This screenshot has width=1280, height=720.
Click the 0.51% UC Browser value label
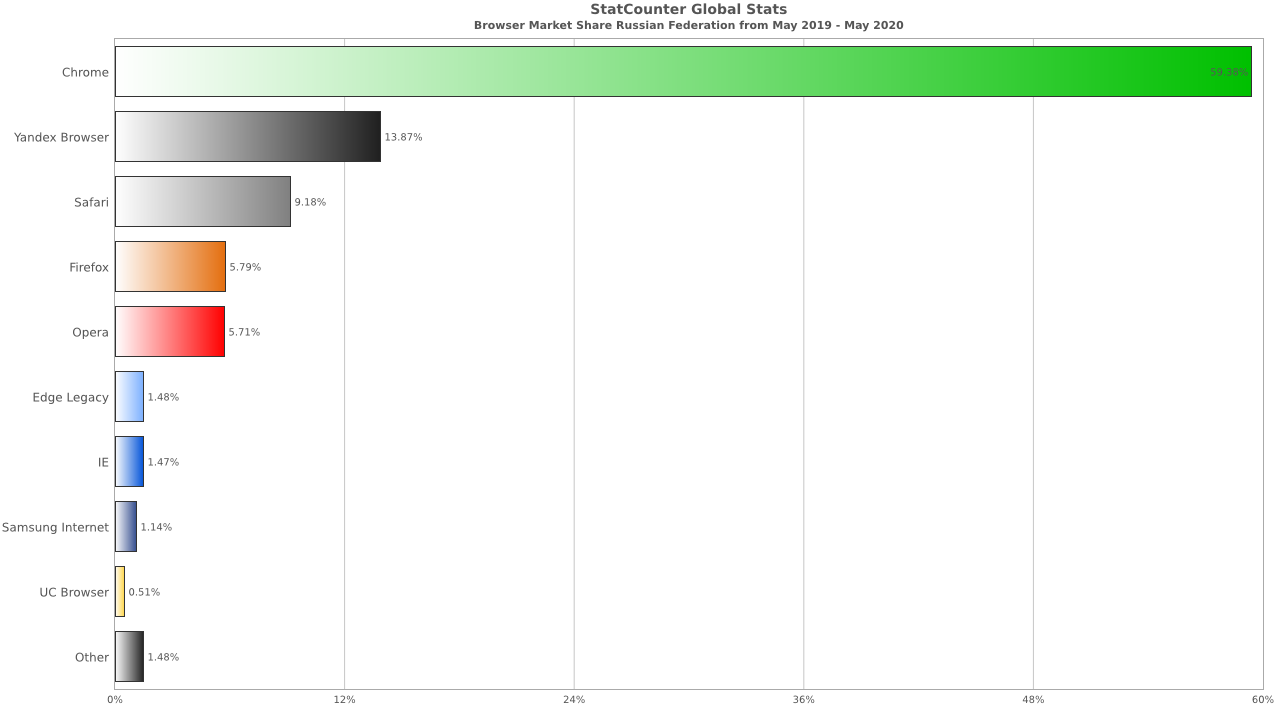tap(144, 592)
